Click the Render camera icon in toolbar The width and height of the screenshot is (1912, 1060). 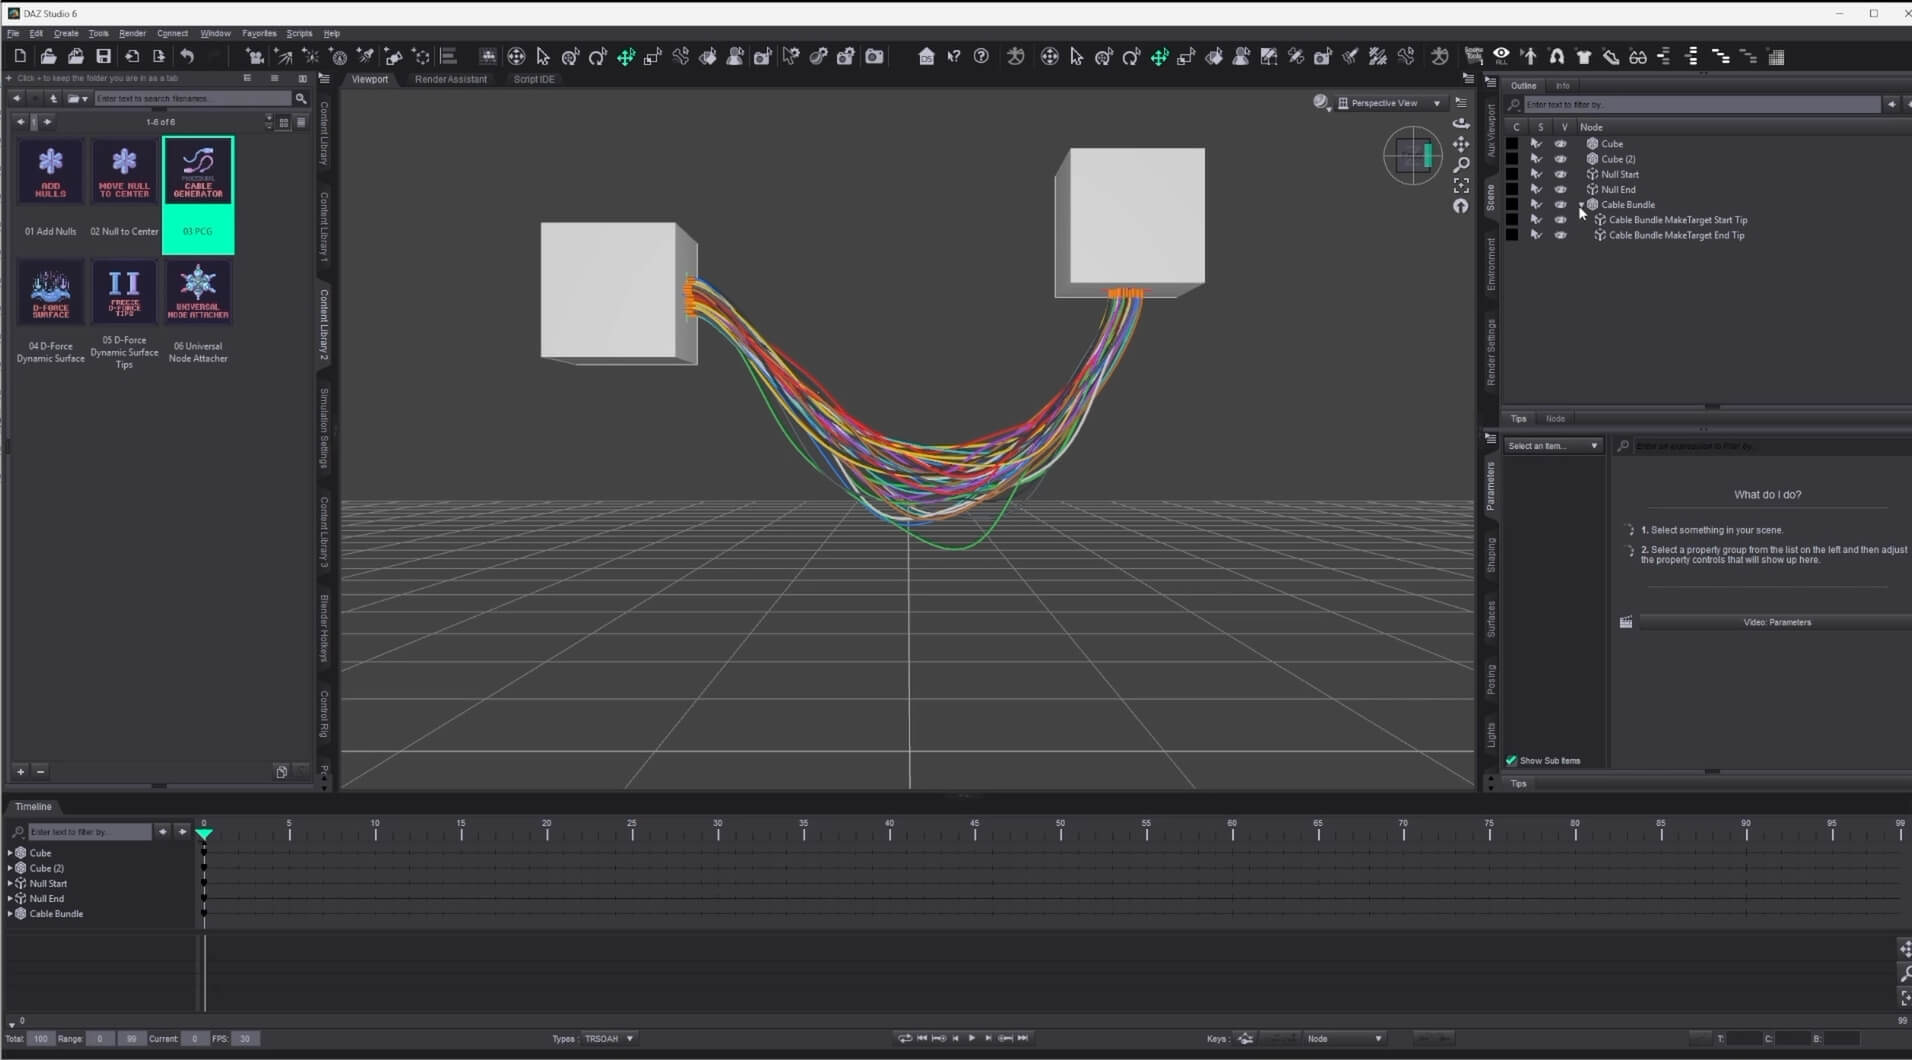[x=874, y=57]
